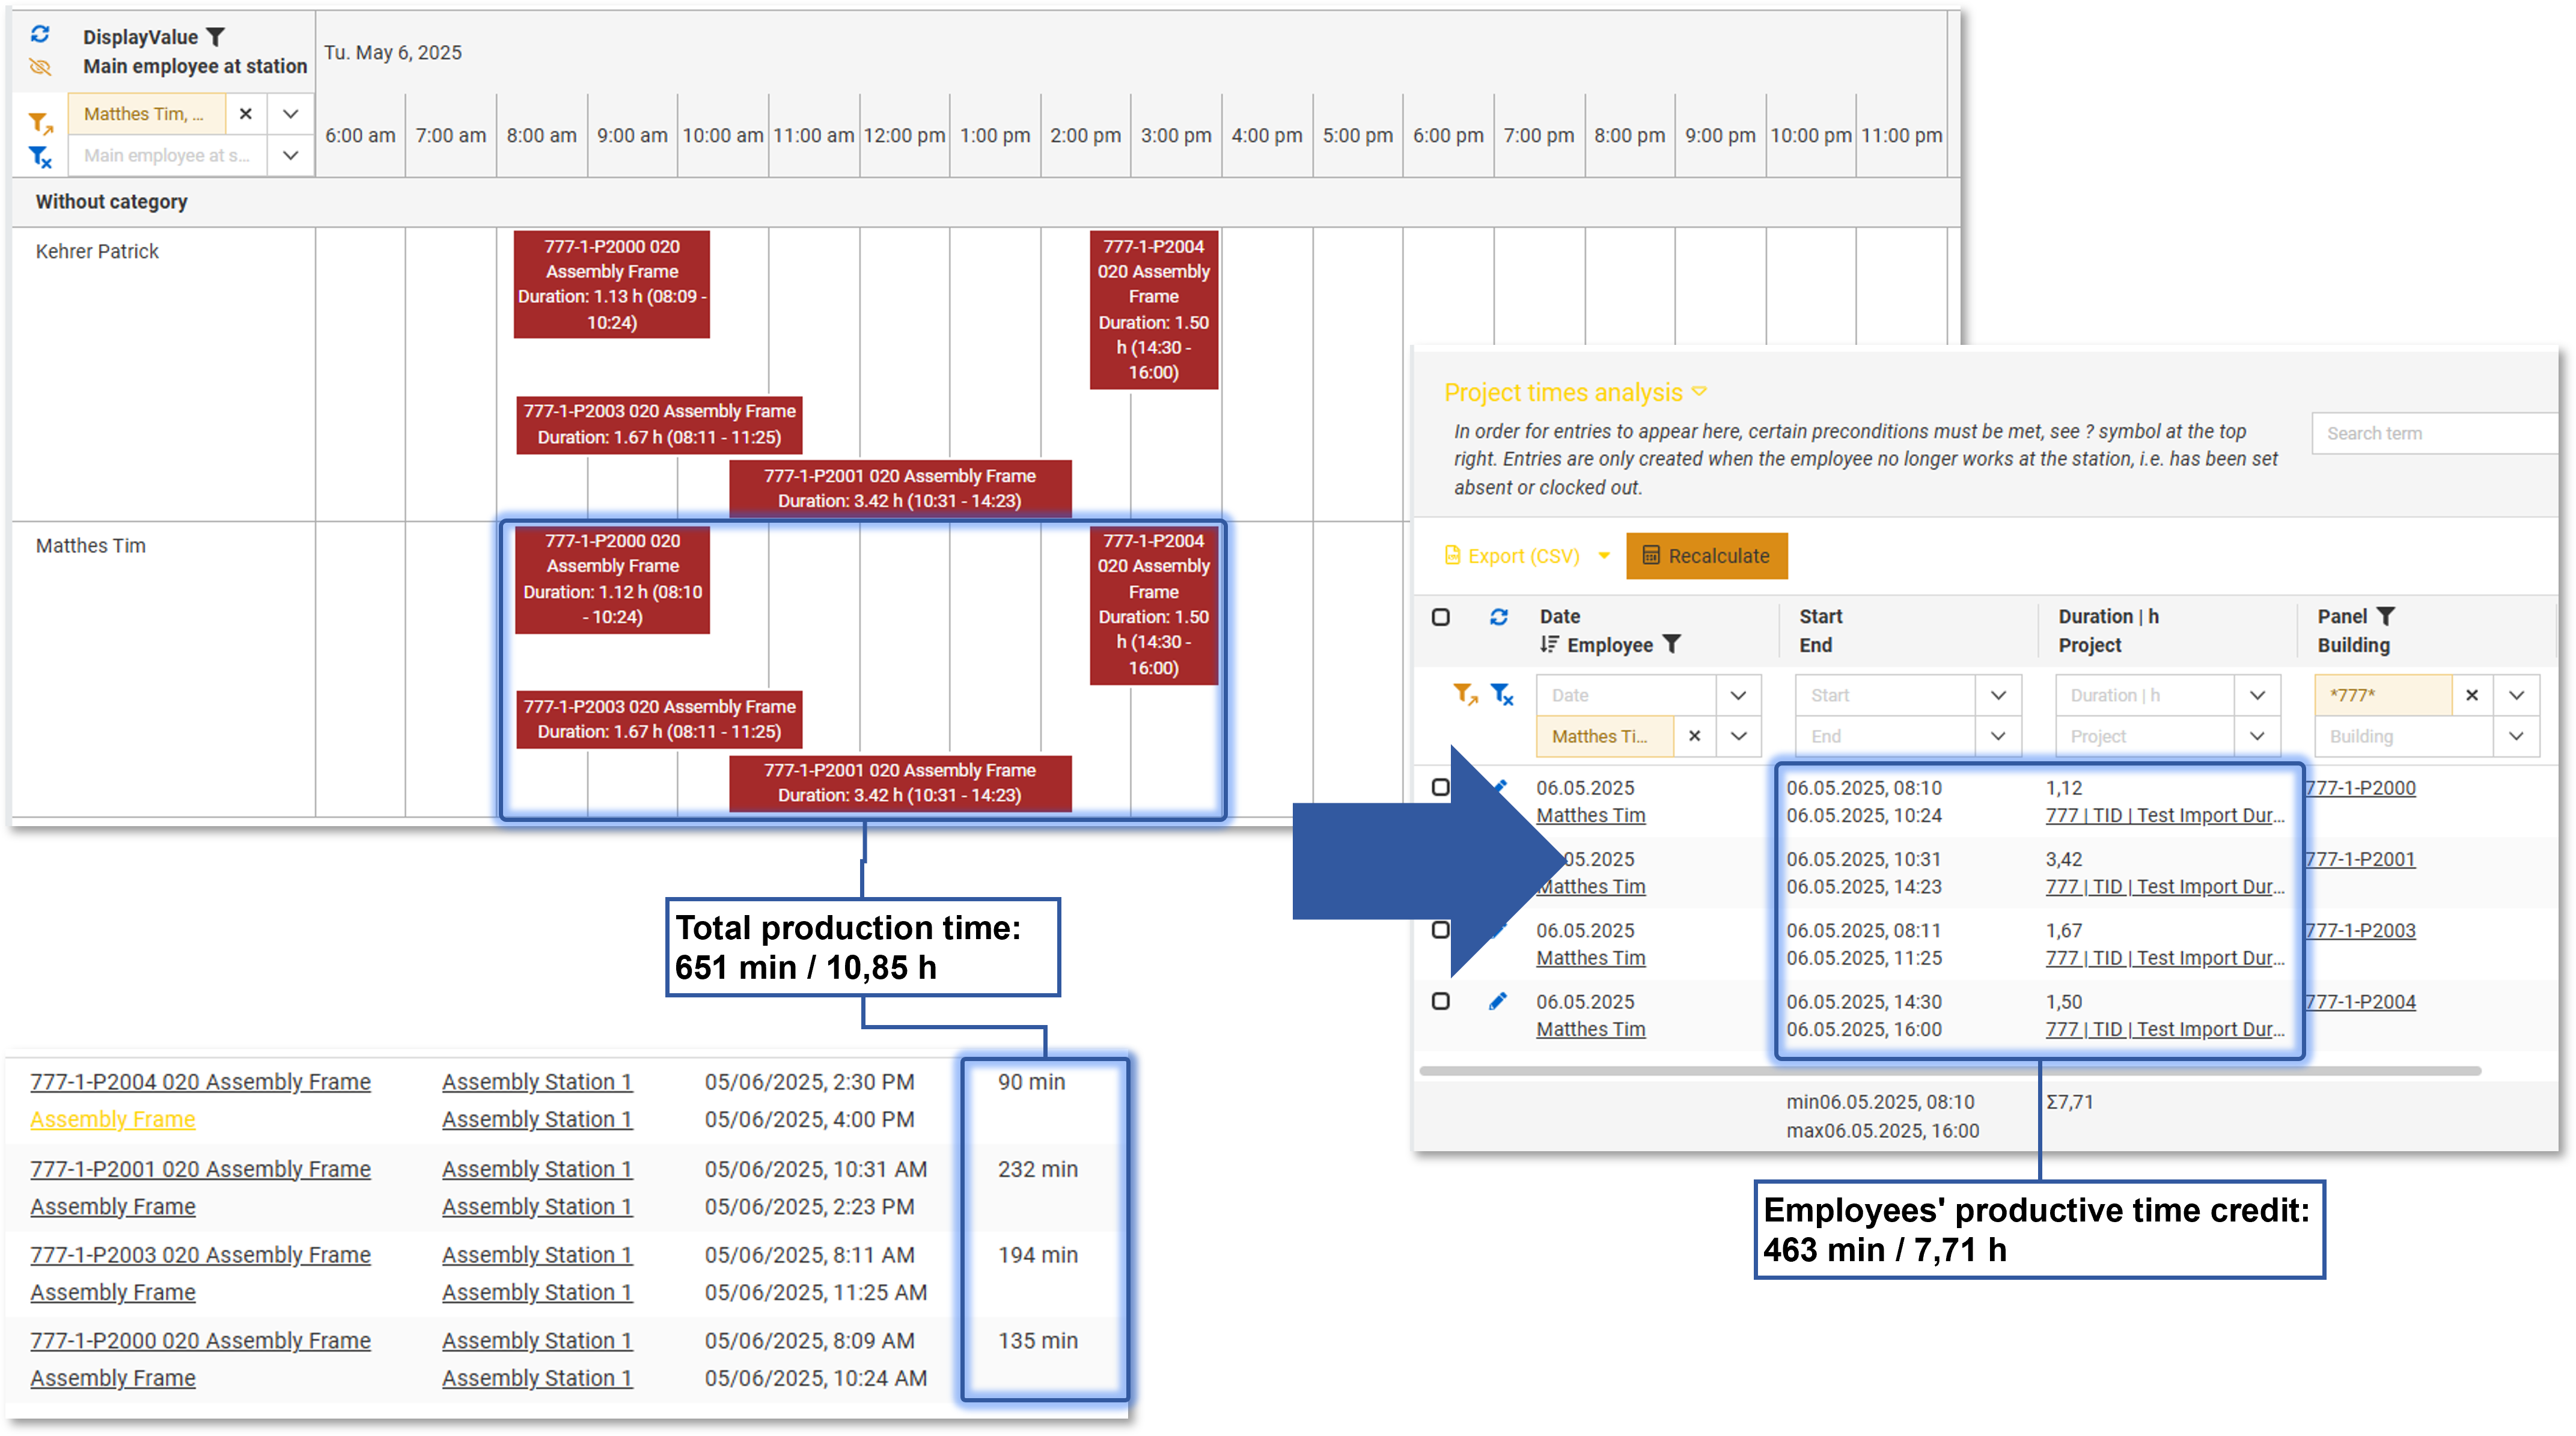Select Matthes Tim's 777-1-P2001 block
Viewport: 2576px width, 1436px height.
(900, 783)
